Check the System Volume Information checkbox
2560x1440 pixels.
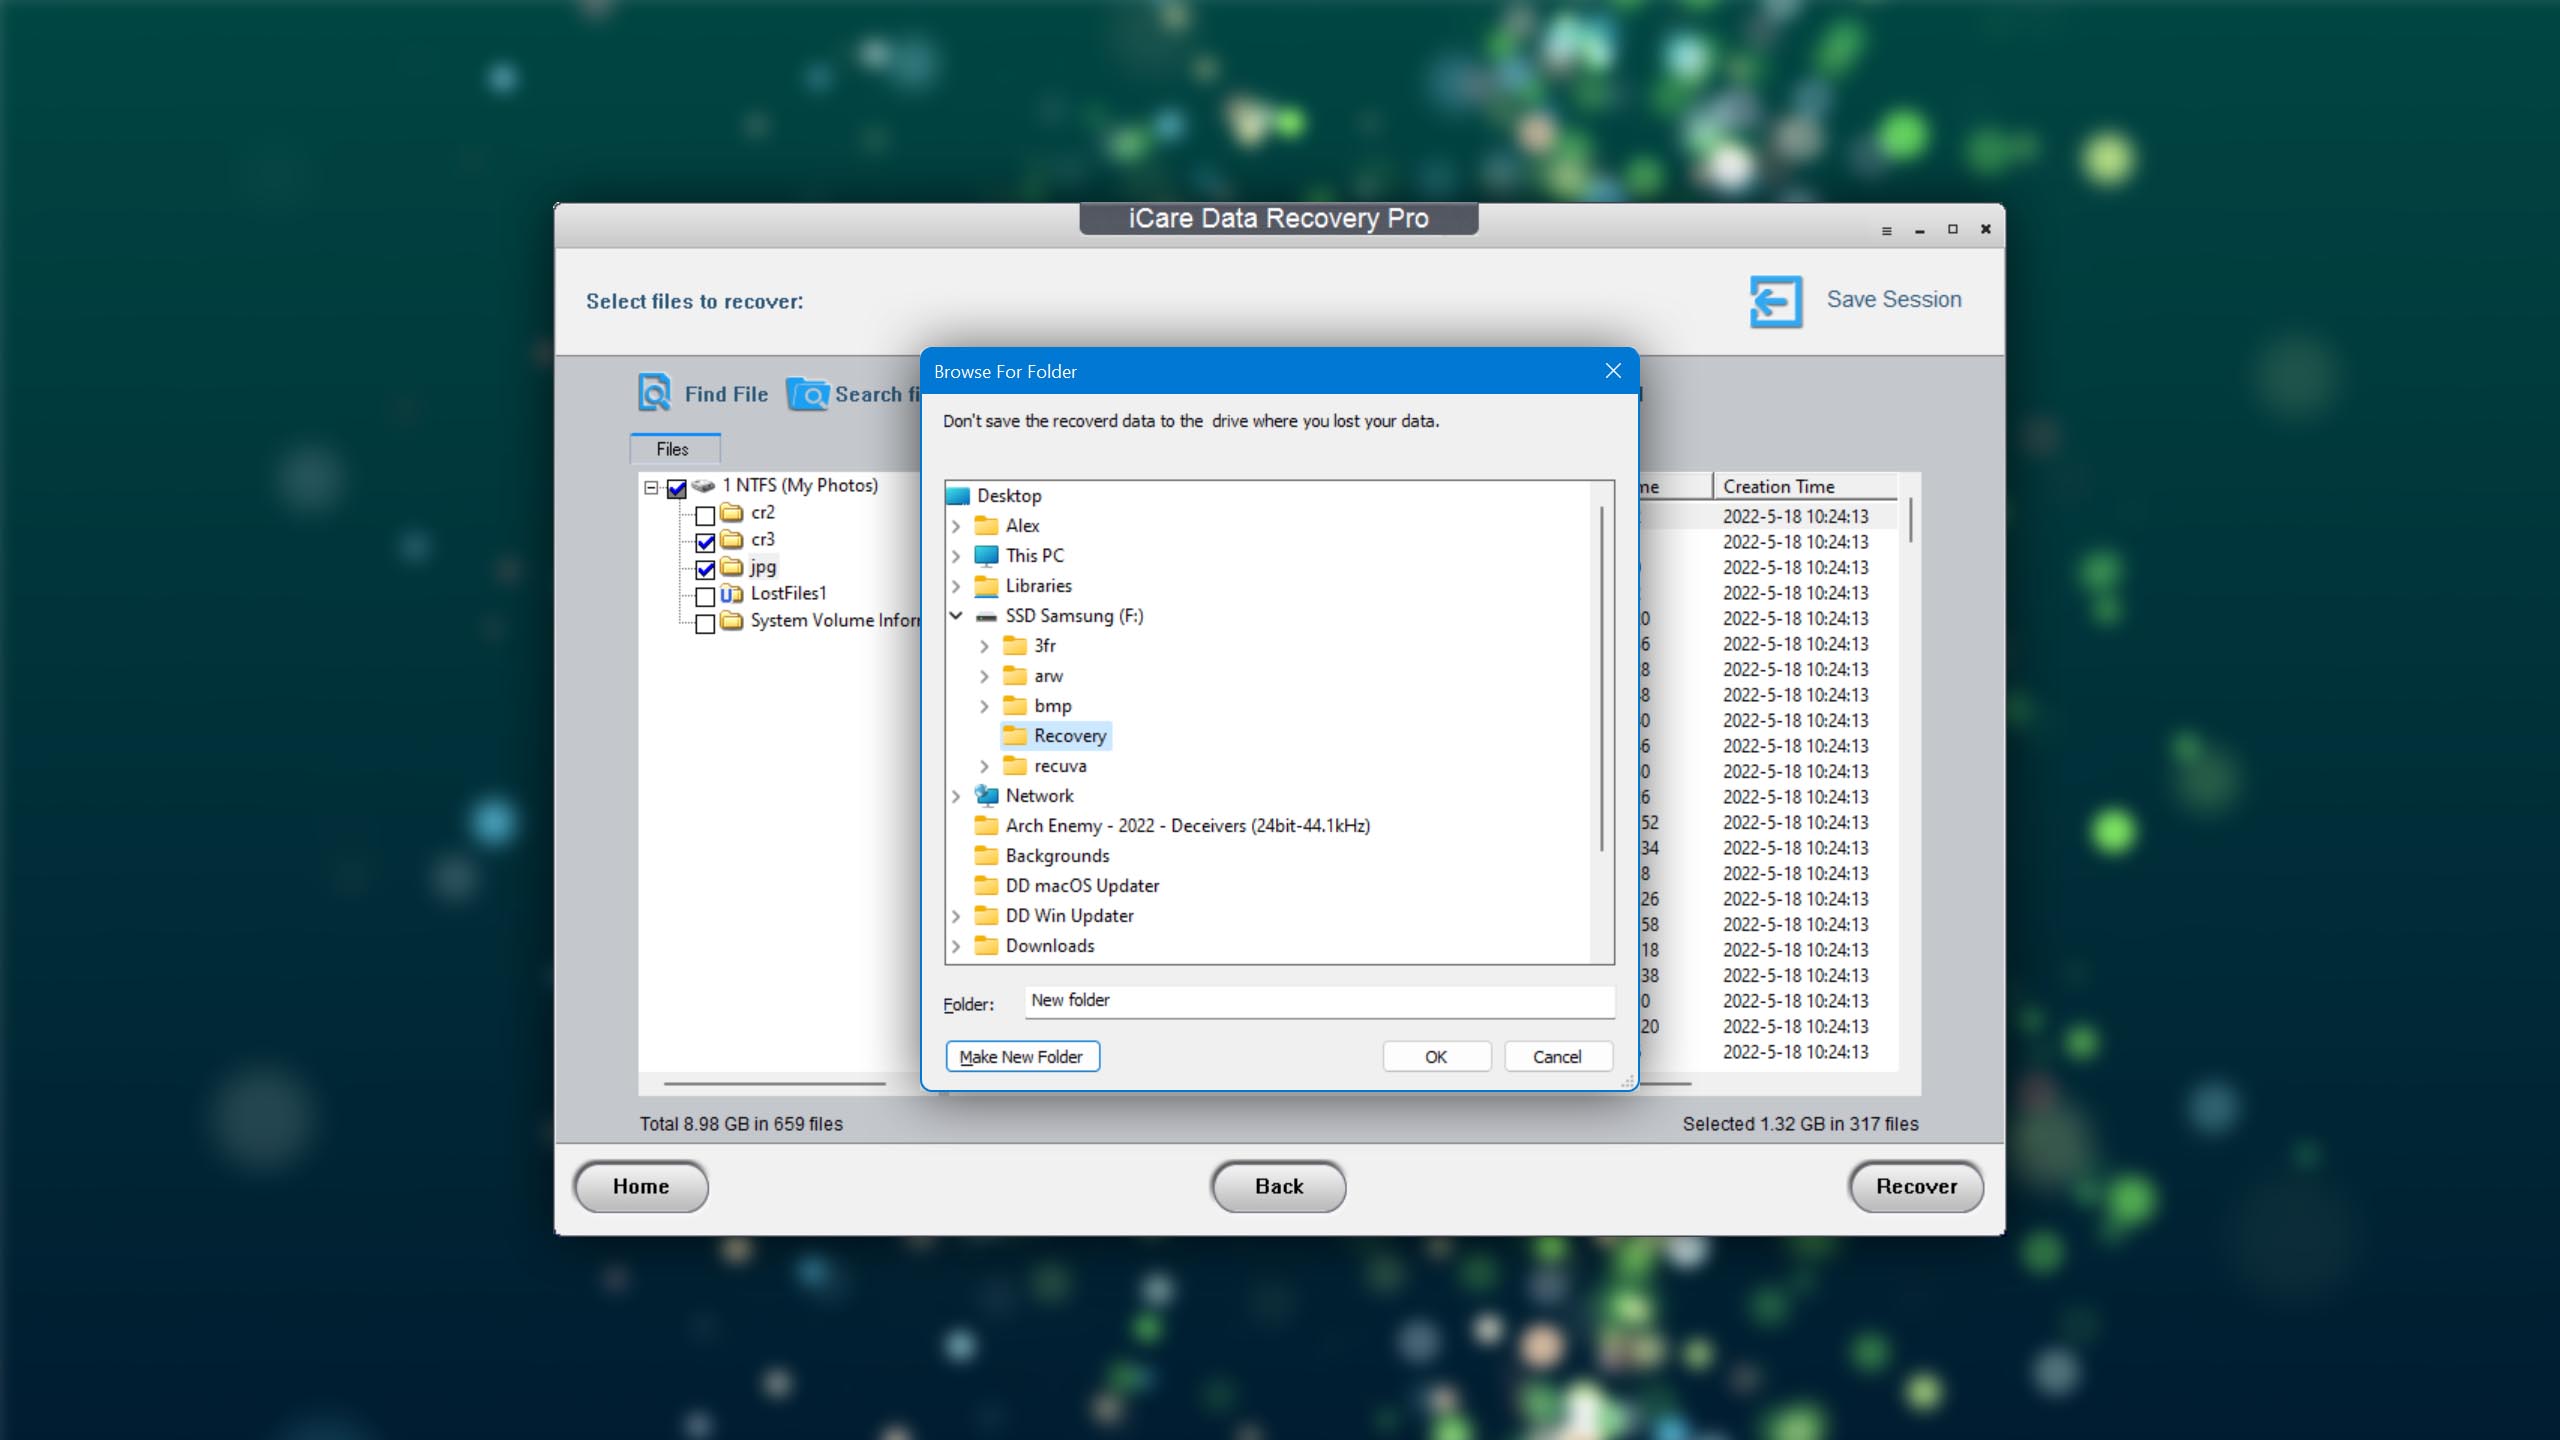(705, 623)
